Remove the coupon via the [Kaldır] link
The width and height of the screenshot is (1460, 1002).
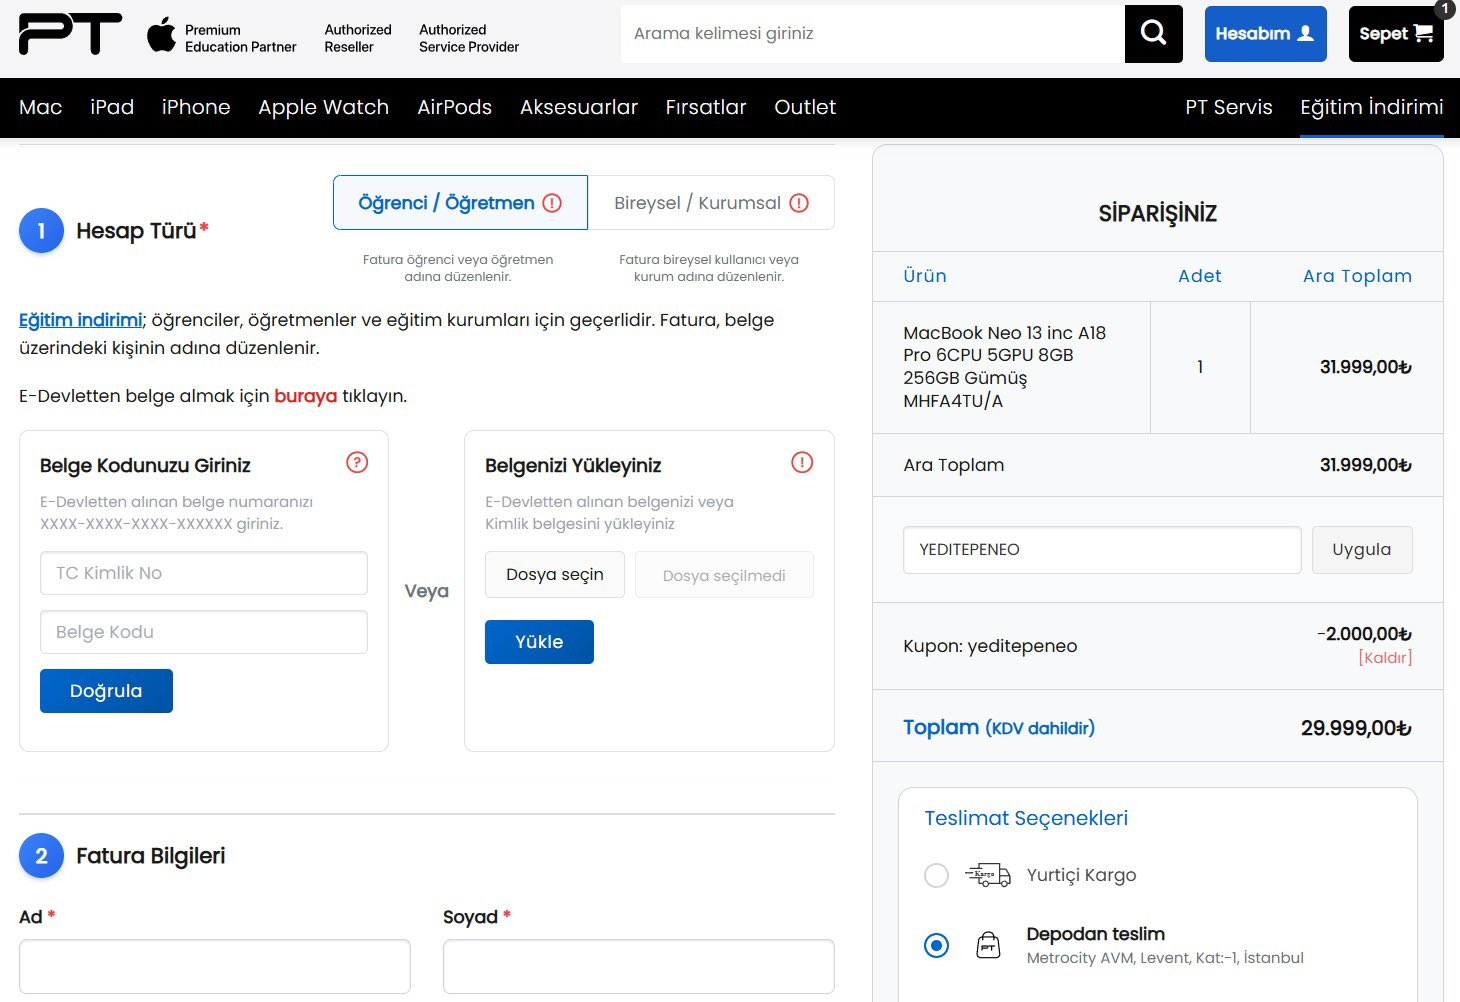coord(1385,658)
